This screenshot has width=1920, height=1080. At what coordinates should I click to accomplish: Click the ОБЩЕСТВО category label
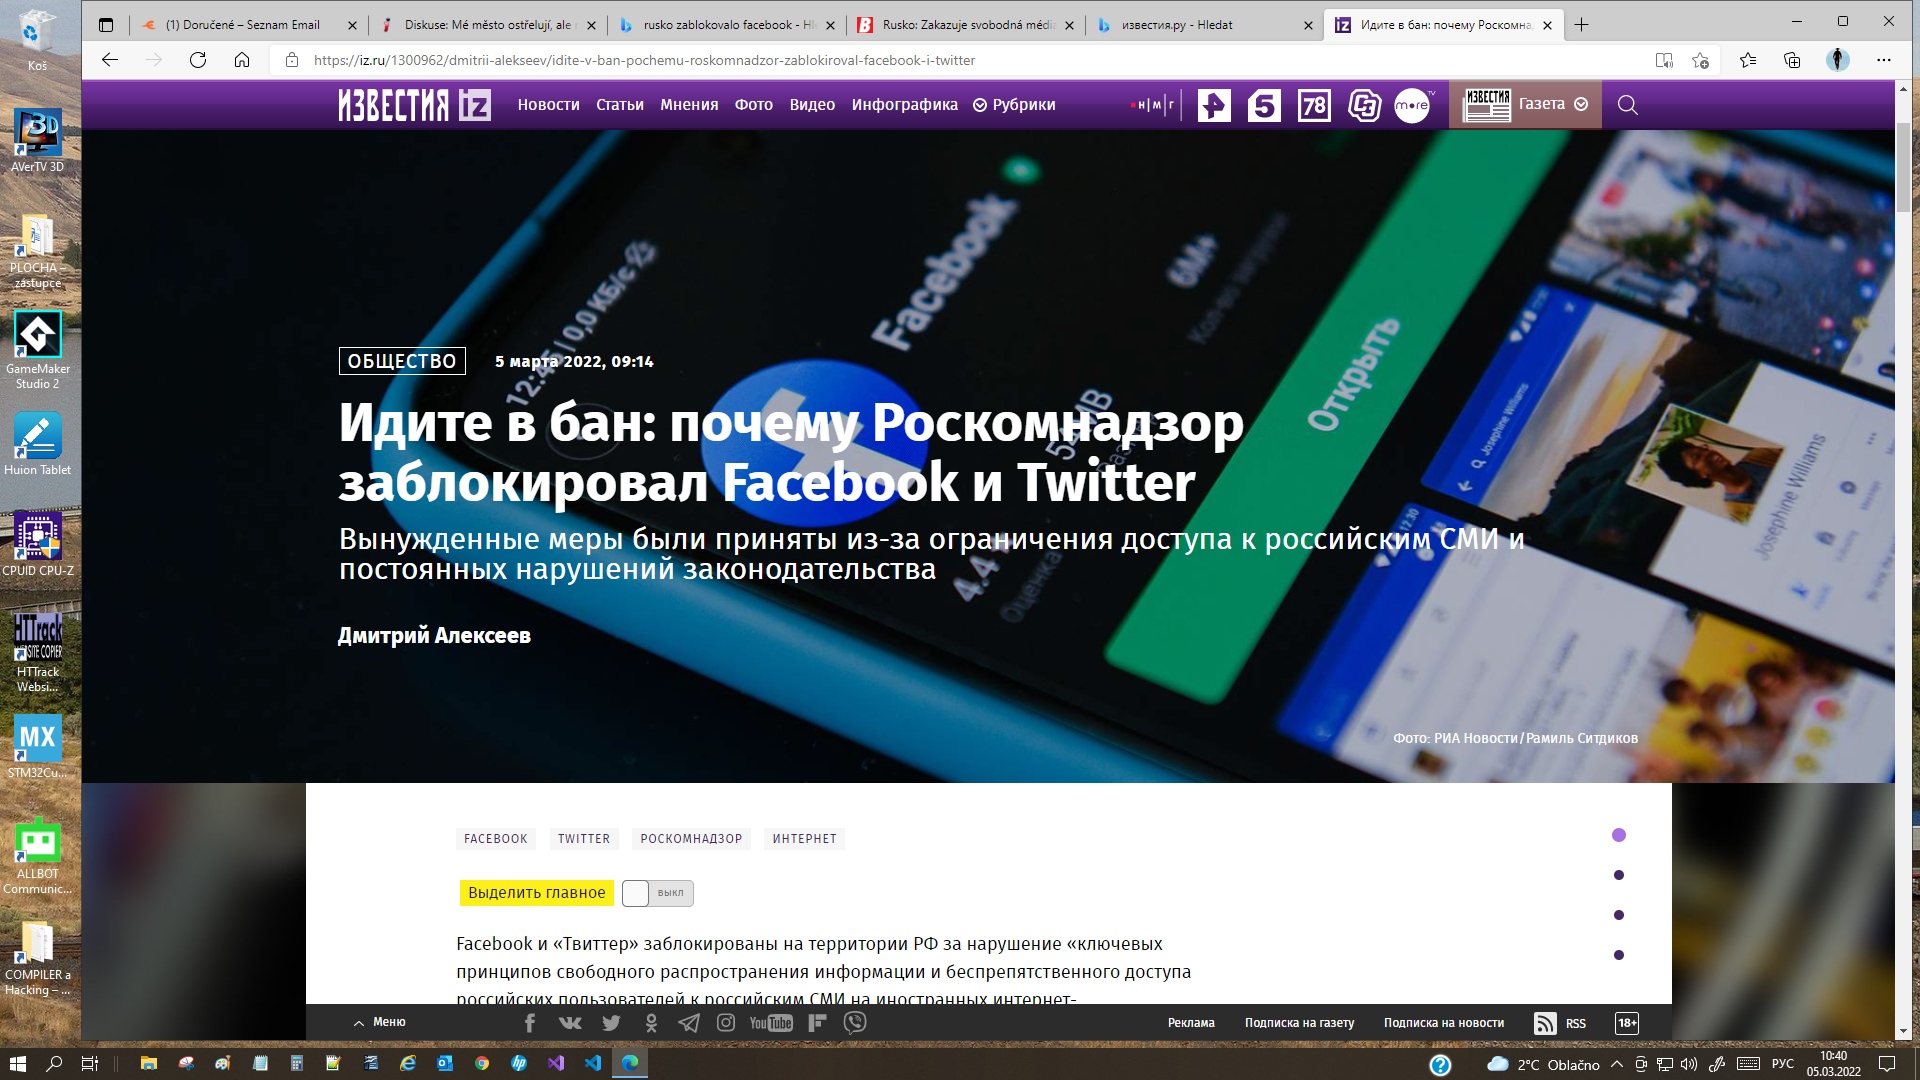(402, 361)
